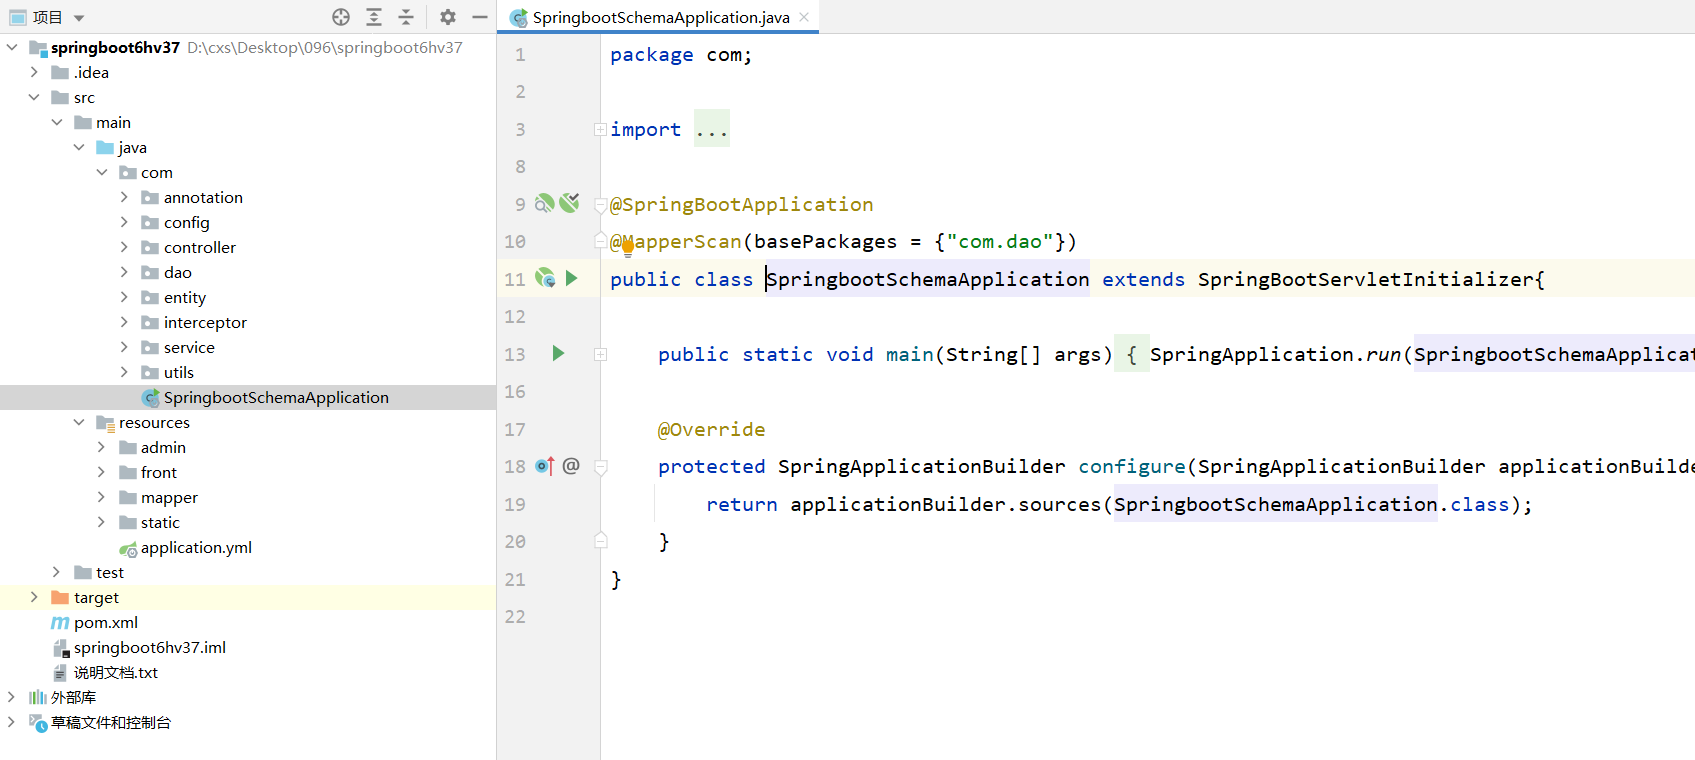Viewport: 1695px width, 760px height.
Task: Expand the test folder
Action: (x=57, y=572)
